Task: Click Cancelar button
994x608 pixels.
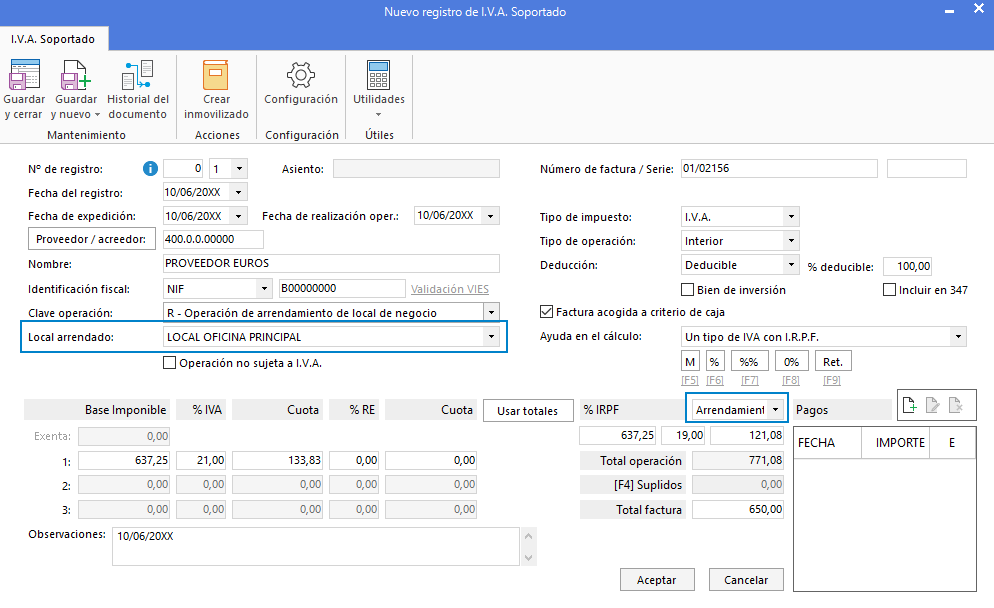Action: pyautogui.click(x=746, y=579)
